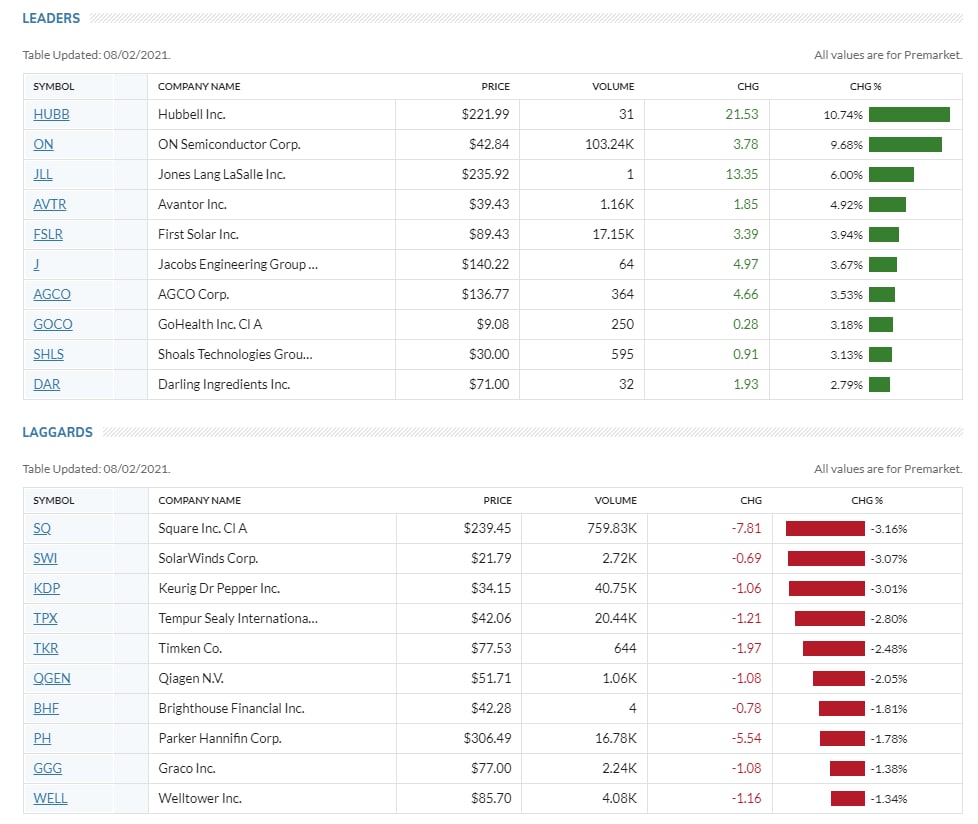Image resolution: width=978 pixels, height=824 pixels.
Task: Select the Laggards table VOLUME column header
Action: point(616,500)
